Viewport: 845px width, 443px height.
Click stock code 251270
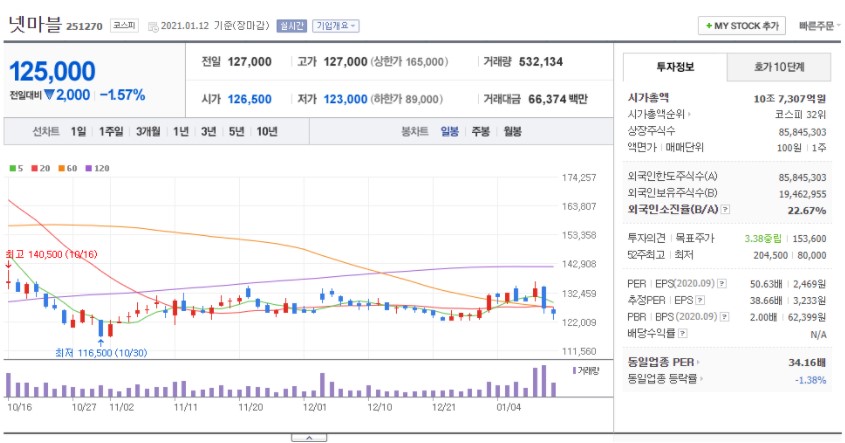pyautogui.click(x=84, y=26)
